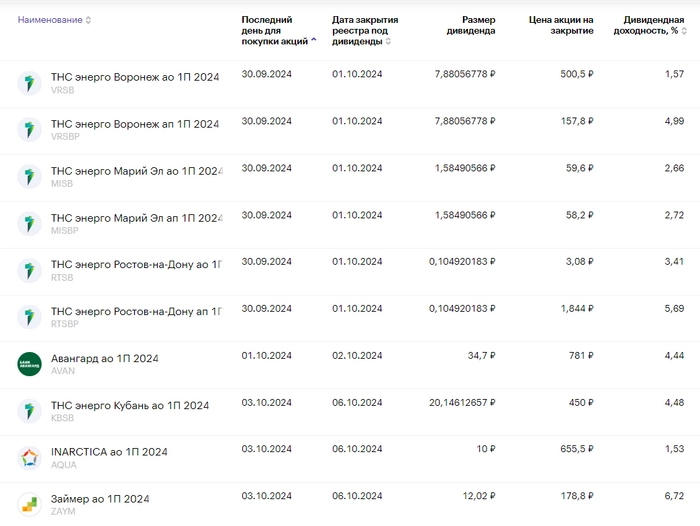Open Займер ао 1П 2024 entry
Viewport: 700px width, 526px height.
tap(100, 499)
